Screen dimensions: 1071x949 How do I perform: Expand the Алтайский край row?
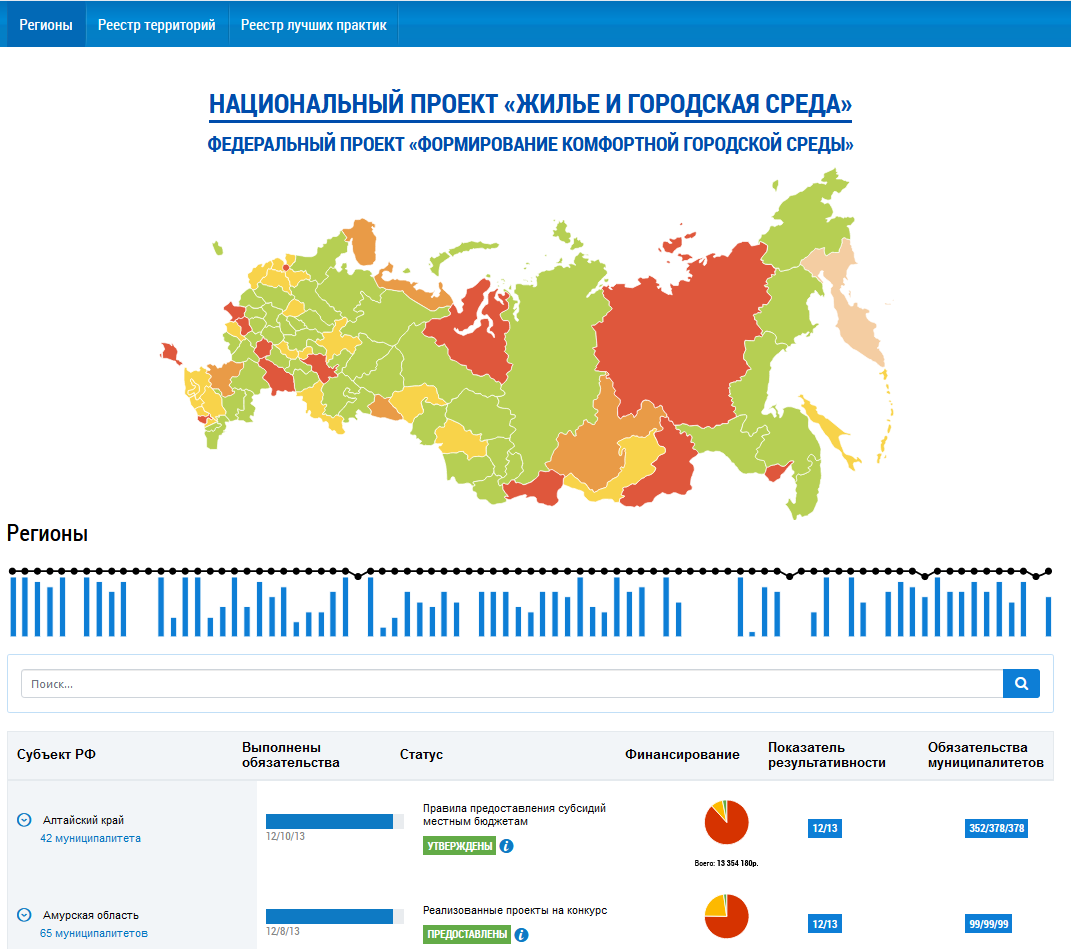tap(24, 820)
